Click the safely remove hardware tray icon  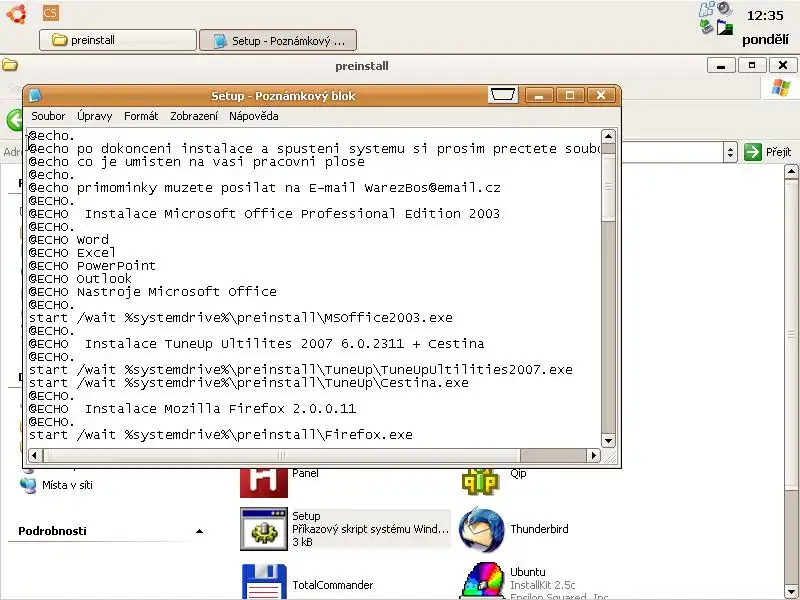[x=706, y=27]
